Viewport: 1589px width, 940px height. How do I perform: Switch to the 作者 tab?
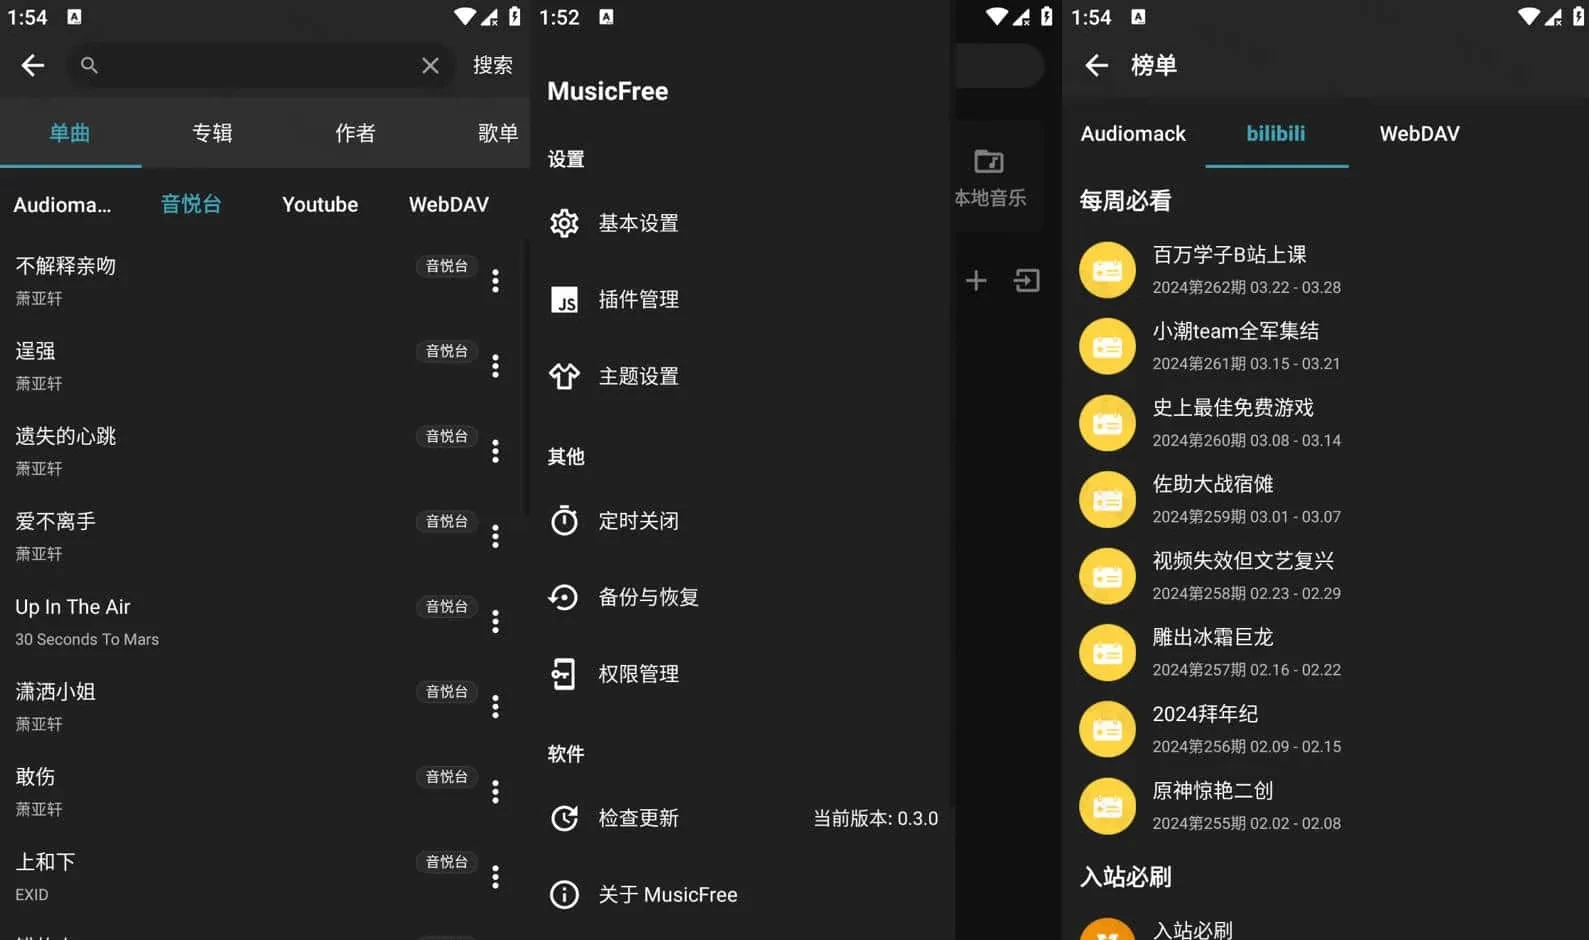click(x=355, y=133)
